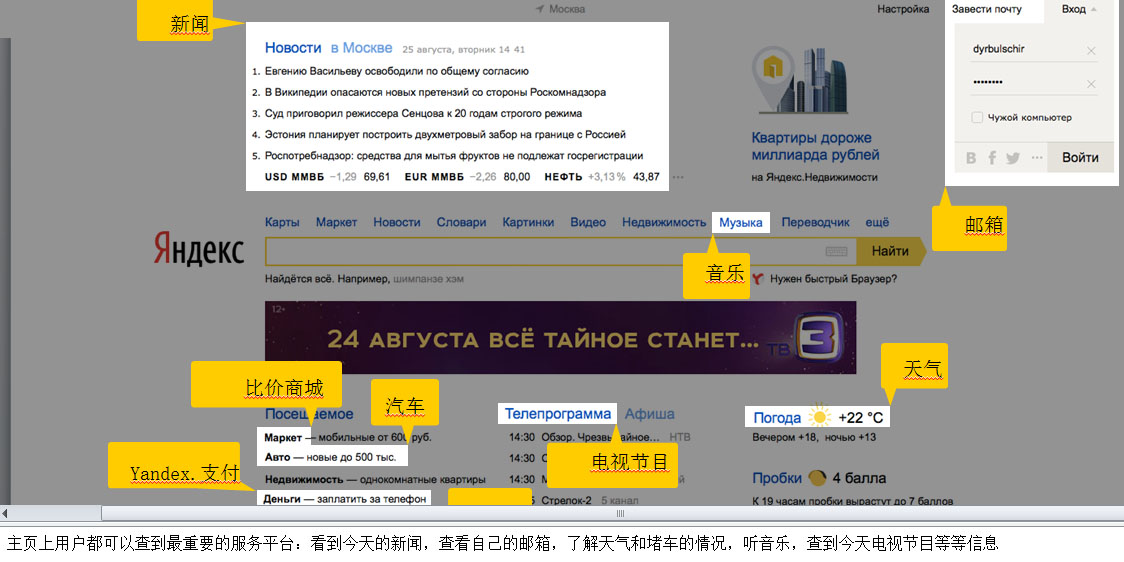Click Завести почту tab
Viewport: 1124px width, 562px height.
(986, 9)
